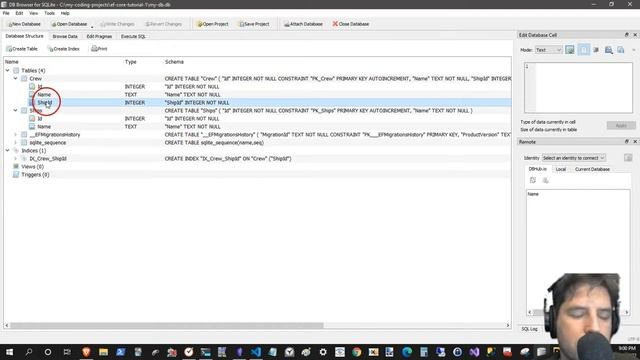Toggle the highlighted button in cell editor toolbar
Viewport: 640px width, 360px height.
click(x=584, y=50)
